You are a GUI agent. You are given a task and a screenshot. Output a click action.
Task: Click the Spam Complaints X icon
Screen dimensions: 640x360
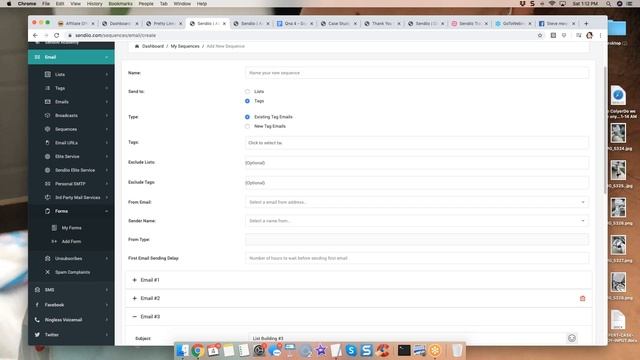pos(47,272)
